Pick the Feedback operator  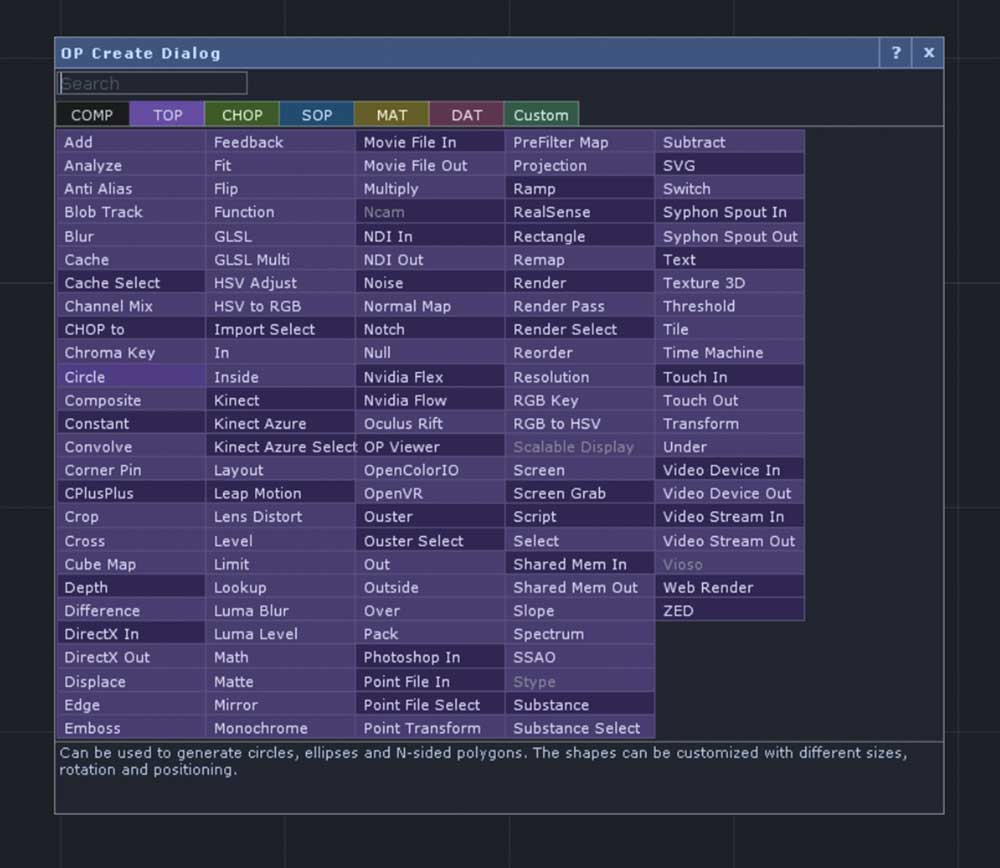click(280, 142)
